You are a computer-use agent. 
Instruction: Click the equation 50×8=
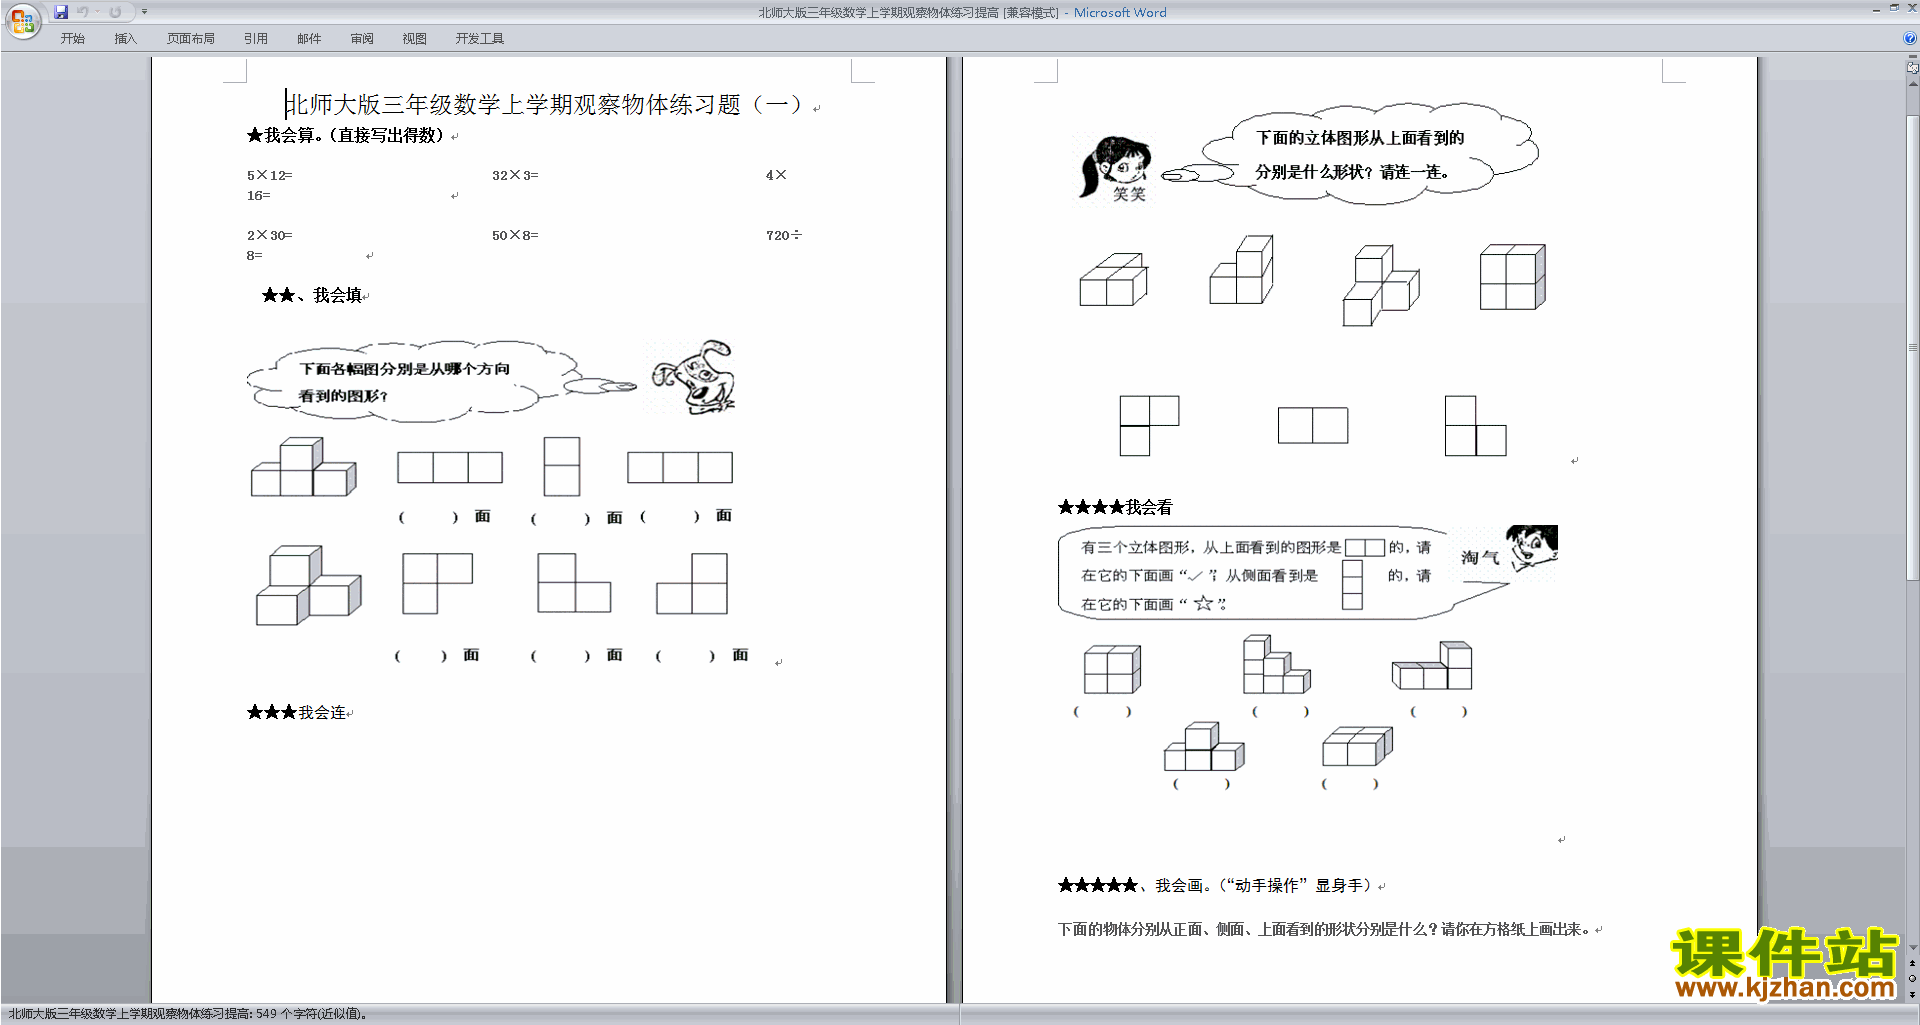click(515, 235)
